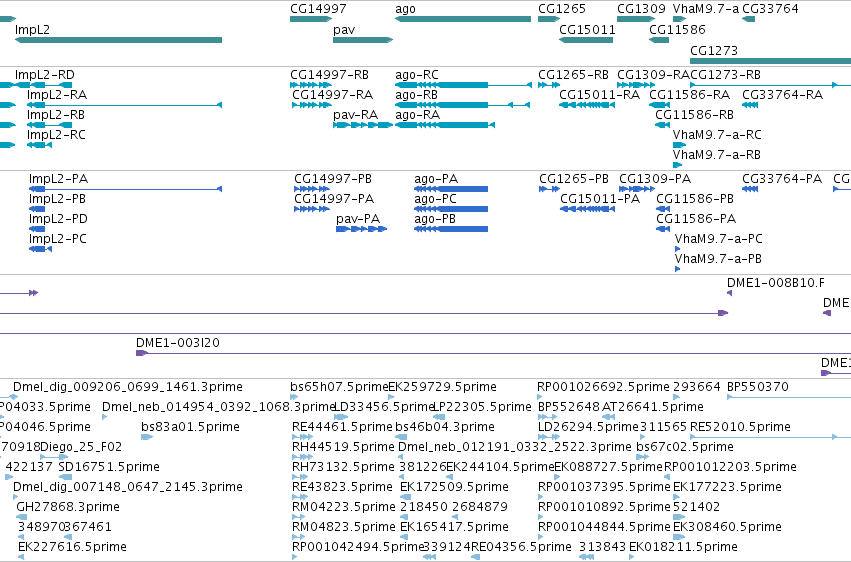Select the CG1273 gene label
851x562 pixels.
[714, 50]
